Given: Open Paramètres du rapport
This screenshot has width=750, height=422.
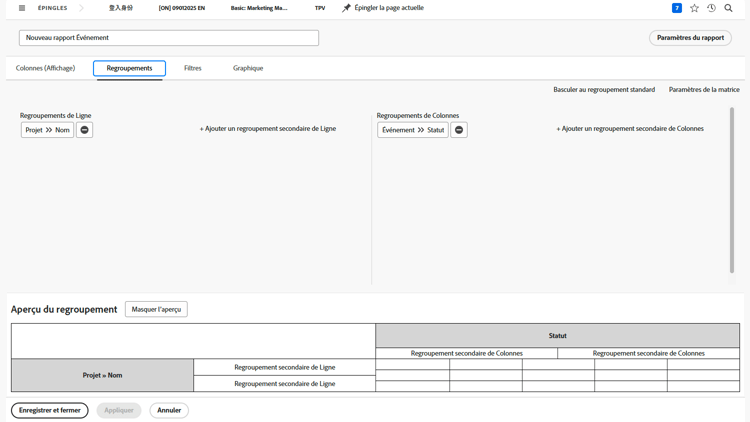Looking at the screenshot, I should click(690, 38).
